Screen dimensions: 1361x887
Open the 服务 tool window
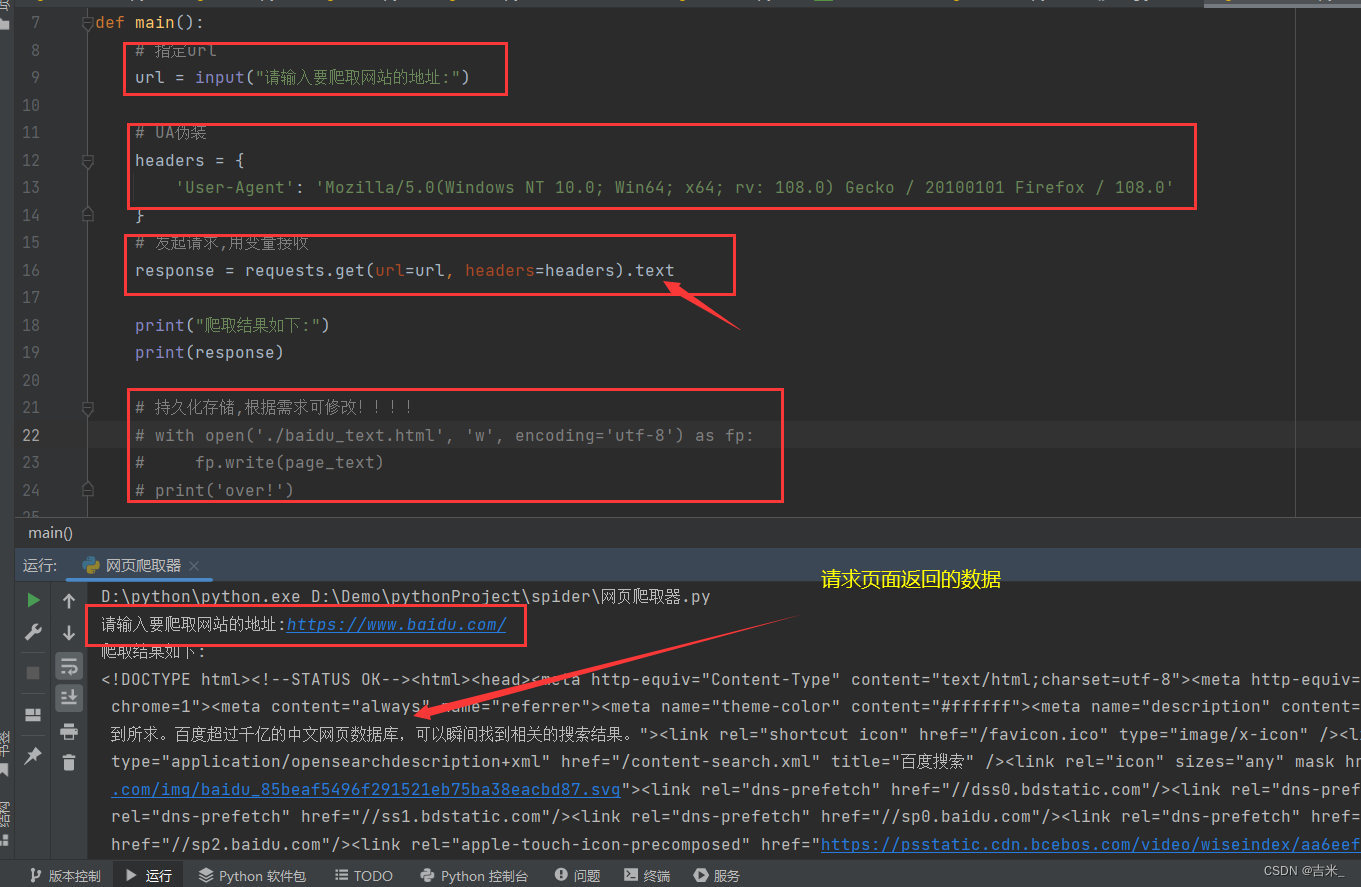coord(717,876)
